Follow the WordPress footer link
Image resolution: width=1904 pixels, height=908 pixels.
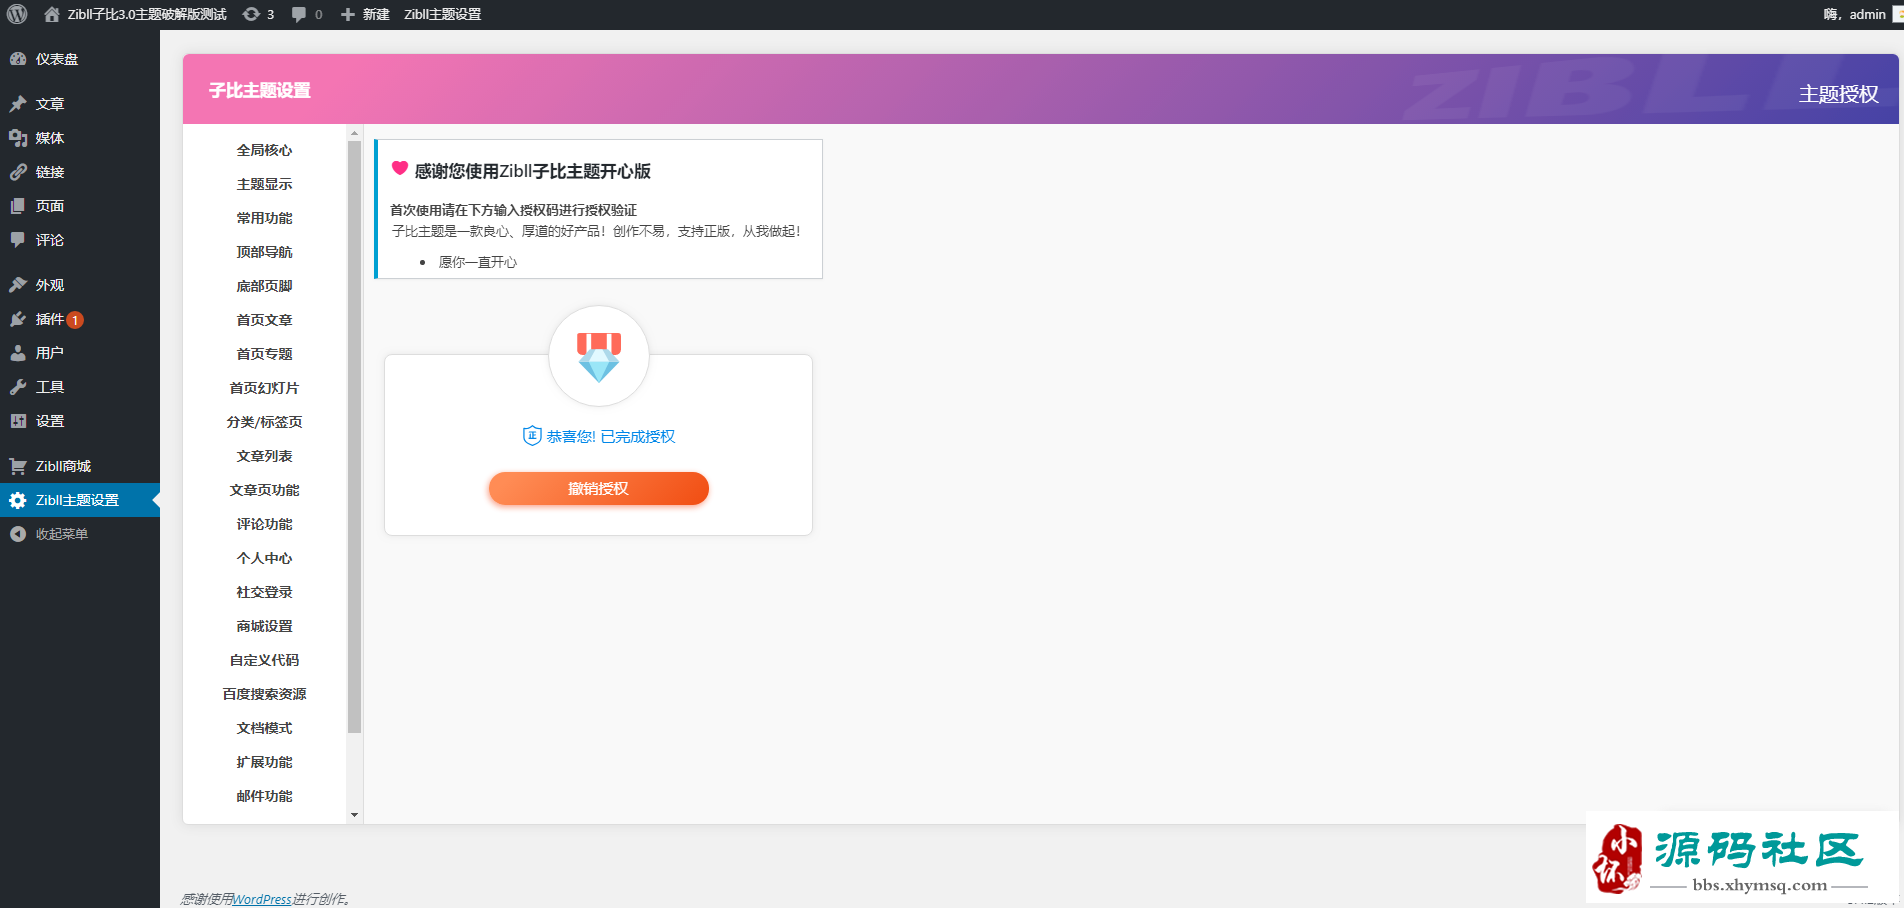[262, 899]
